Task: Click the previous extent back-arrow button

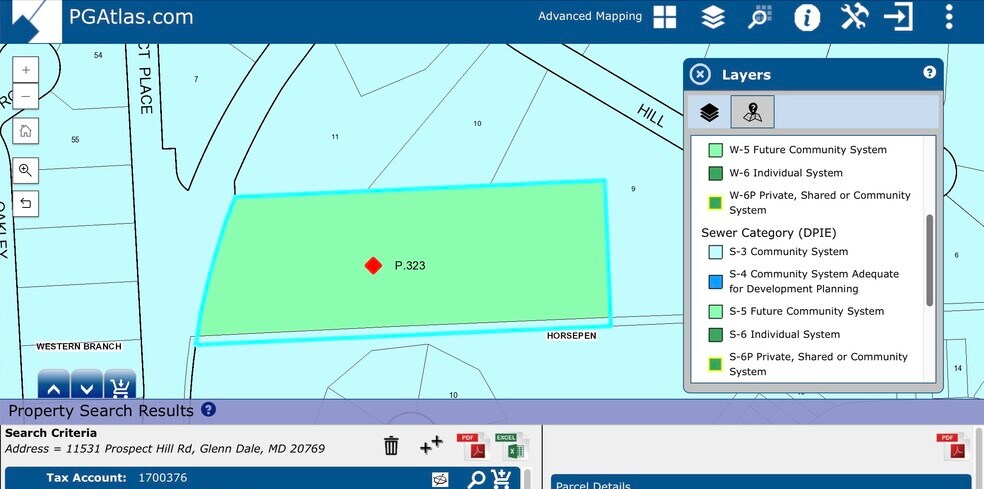Action: point(26,203)
